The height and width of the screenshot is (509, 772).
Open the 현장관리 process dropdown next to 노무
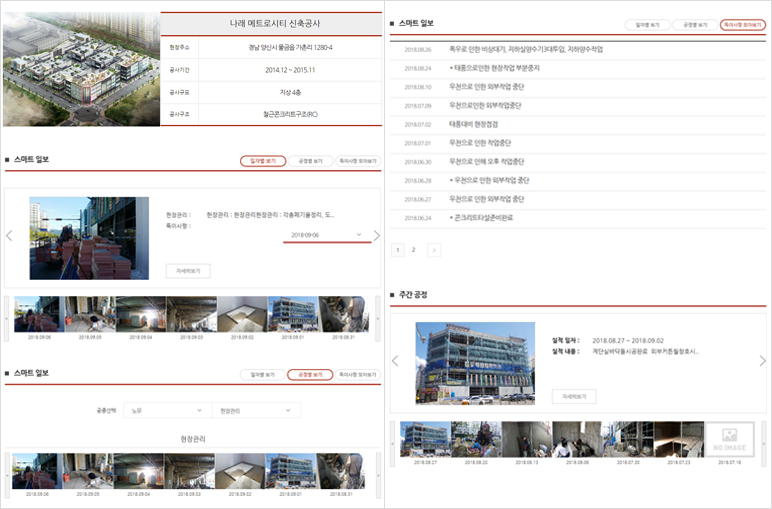256,411
